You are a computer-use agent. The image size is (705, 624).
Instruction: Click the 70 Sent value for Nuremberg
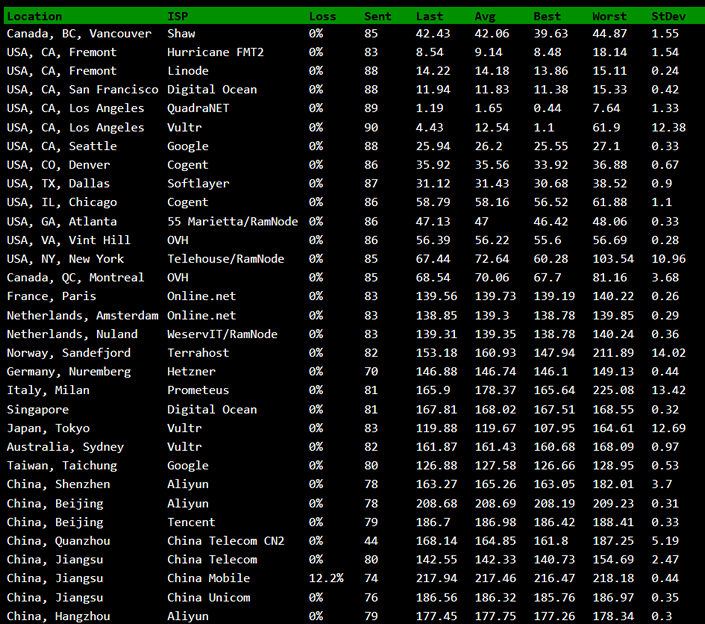click(x=371, y=372)
